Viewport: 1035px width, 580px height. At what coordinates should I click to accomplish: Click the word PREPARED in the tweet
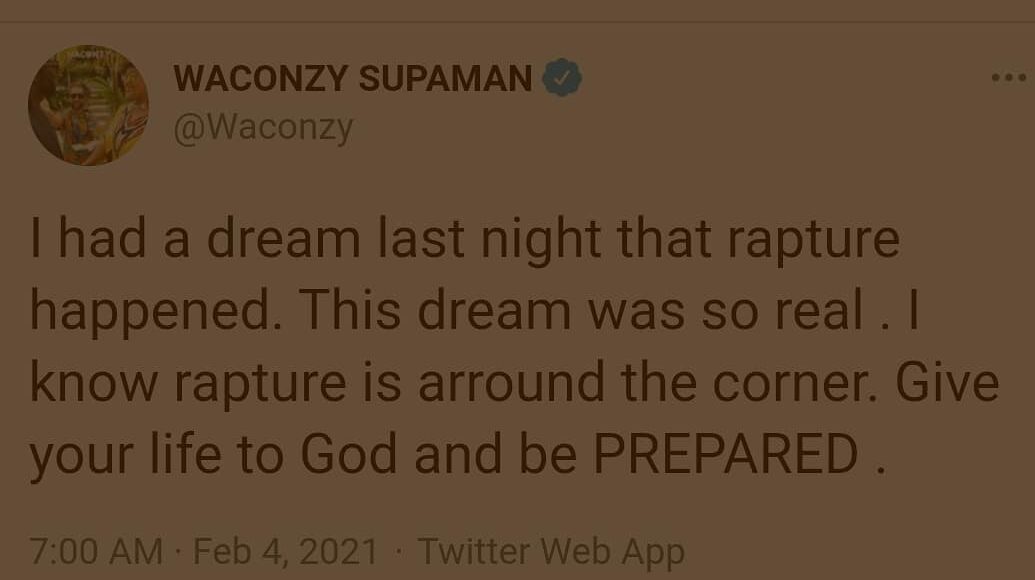pyautogui.click(x=725, y=455)
